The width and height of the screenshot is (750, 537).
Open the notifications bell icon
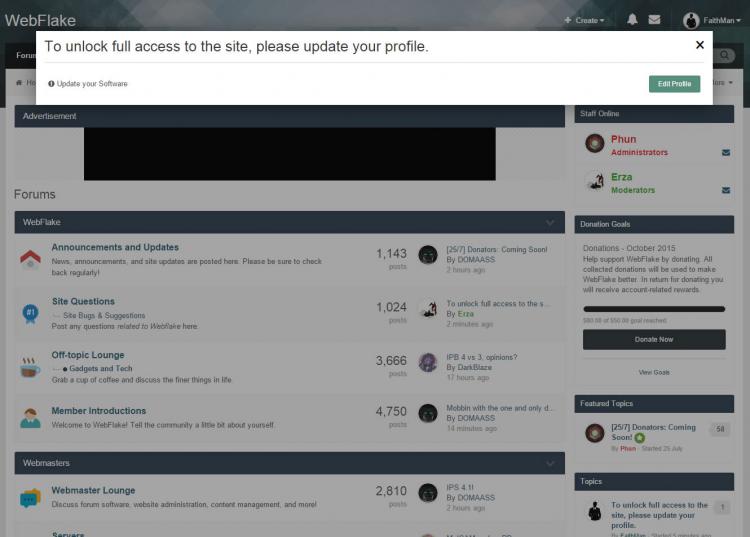(632, 19)
